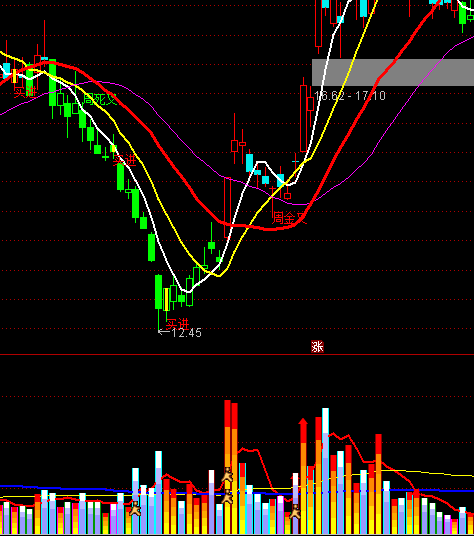The height and width of the screenshot is (536, 474).
Task: Click the lower running-person icon on tall red bar
Action: tap(227, 497)
